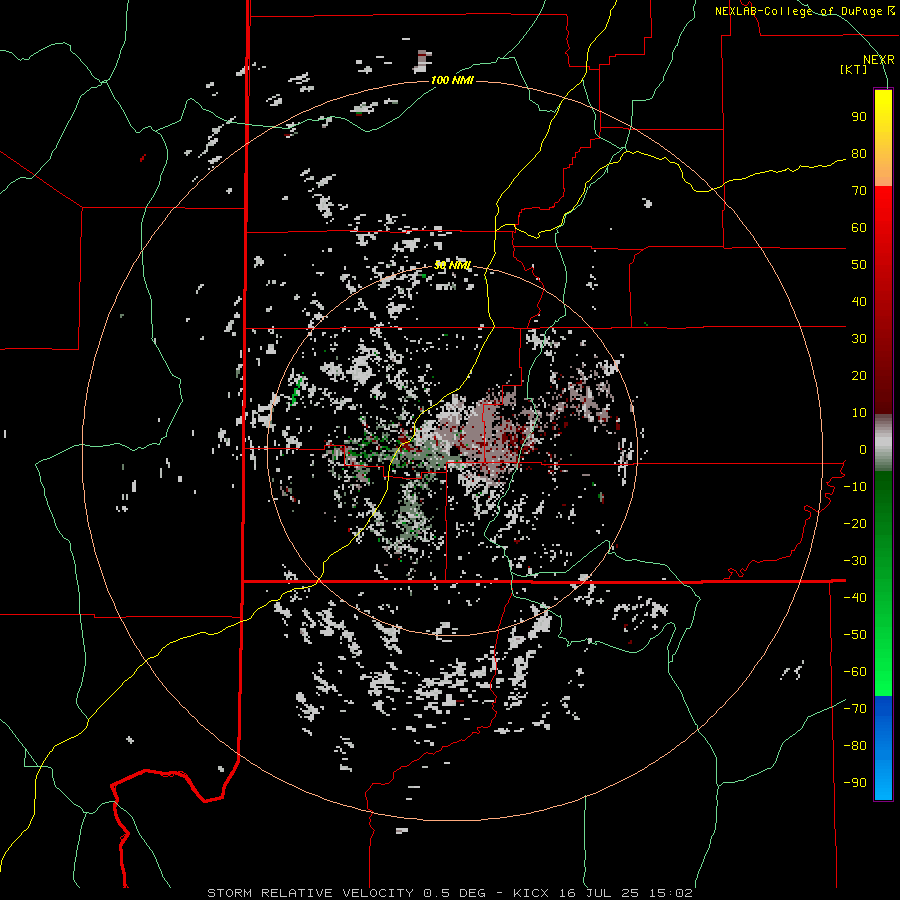Click the positive 50 scale label
The height and width of the screenshot is (900, 900).
(x=859, y=265)
